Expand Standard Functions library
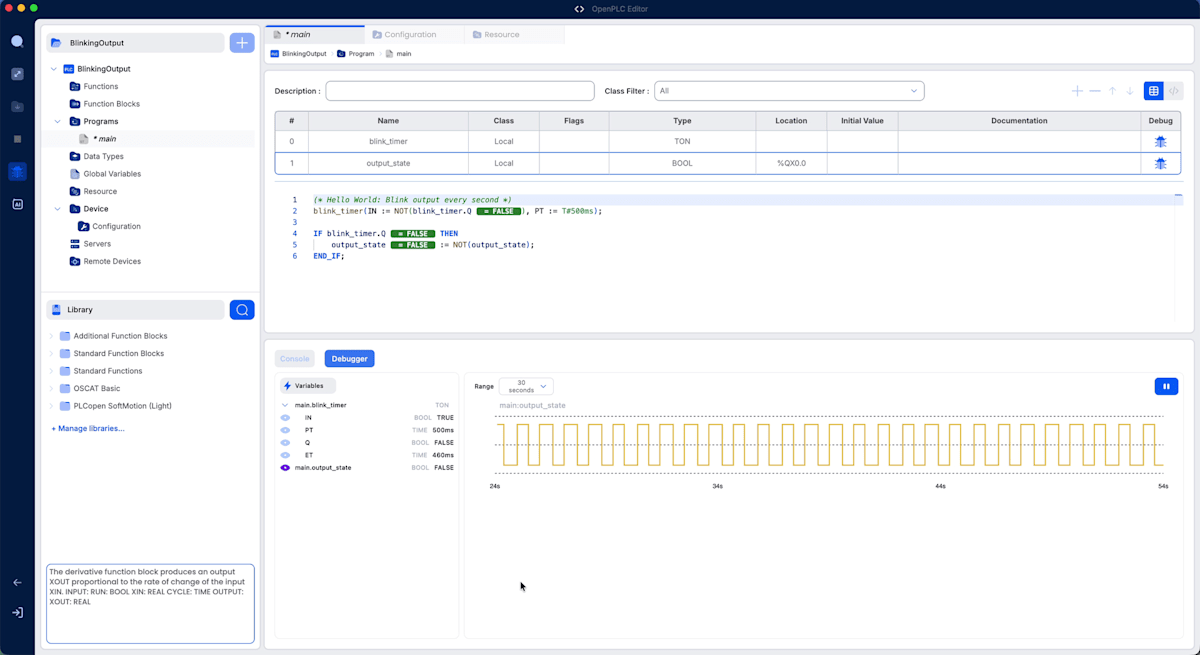 [x=51, y=371]
